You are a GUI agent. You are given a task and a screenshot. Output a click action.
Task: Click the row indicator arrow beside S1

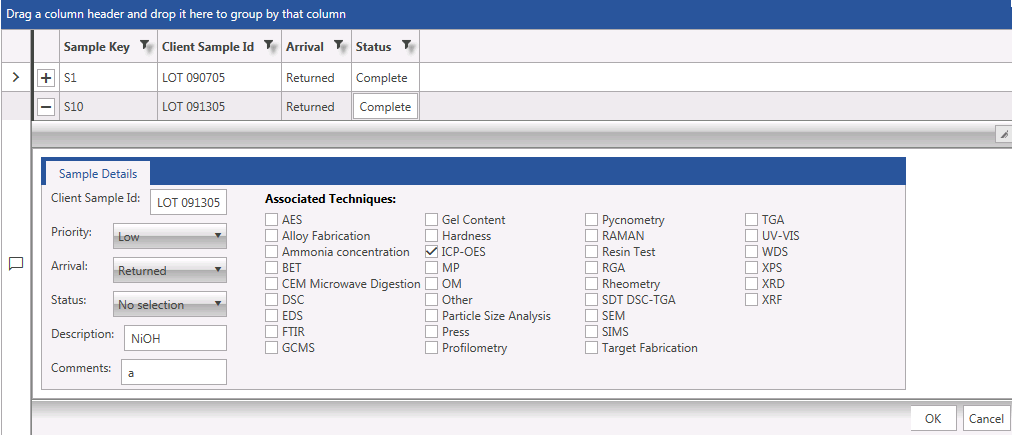pos(15,77)
